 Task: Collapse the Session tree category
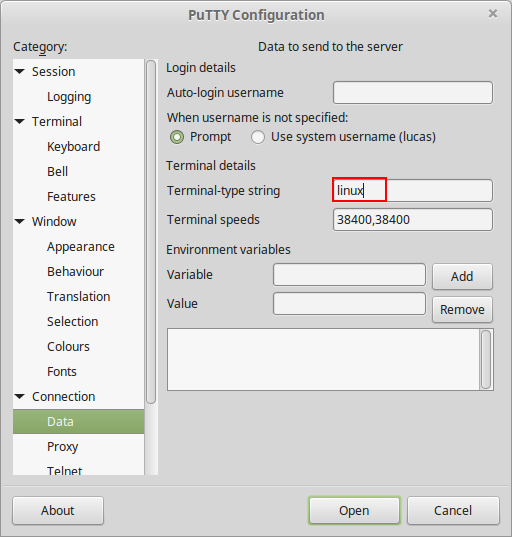(20, 72)
